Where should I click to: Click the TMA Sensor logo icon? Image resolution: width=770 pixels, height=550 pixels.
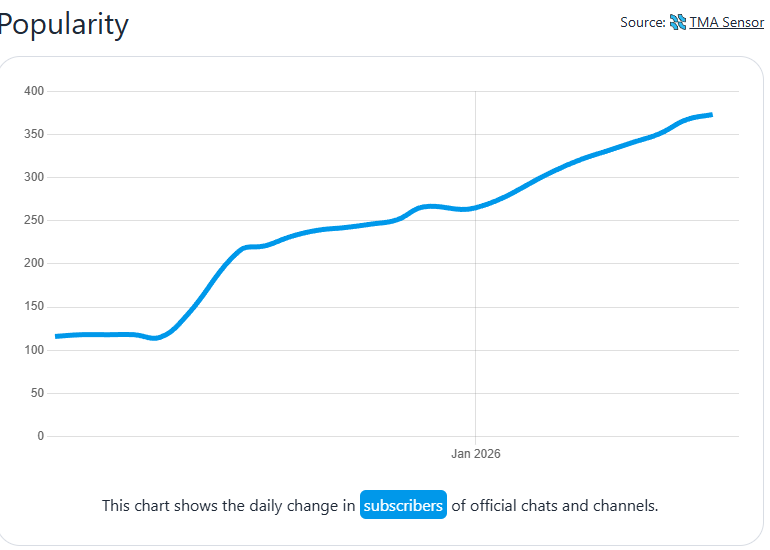pyautogui.click(x=678, y=22)
